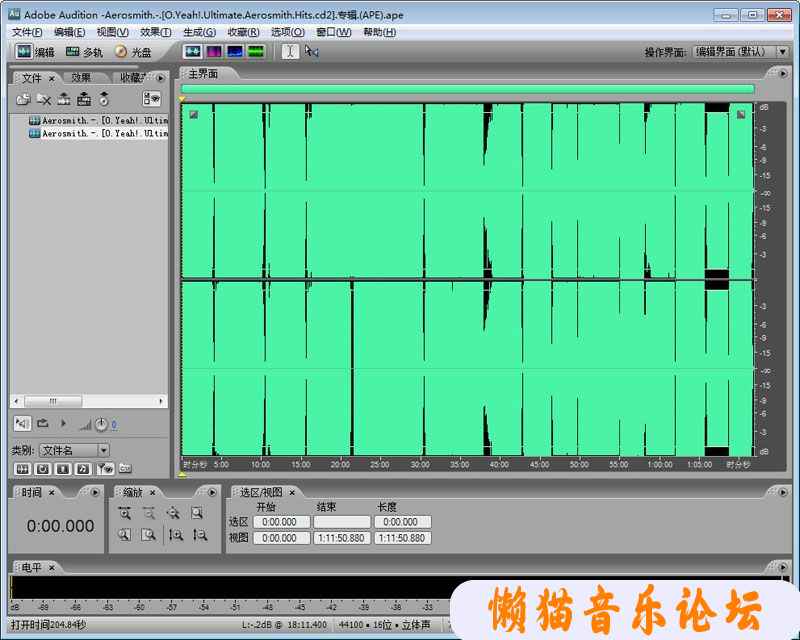The image size is (800, 640).
Task: Open the 缩放 panel options arrow menu
Action: (x=212, y=493)
